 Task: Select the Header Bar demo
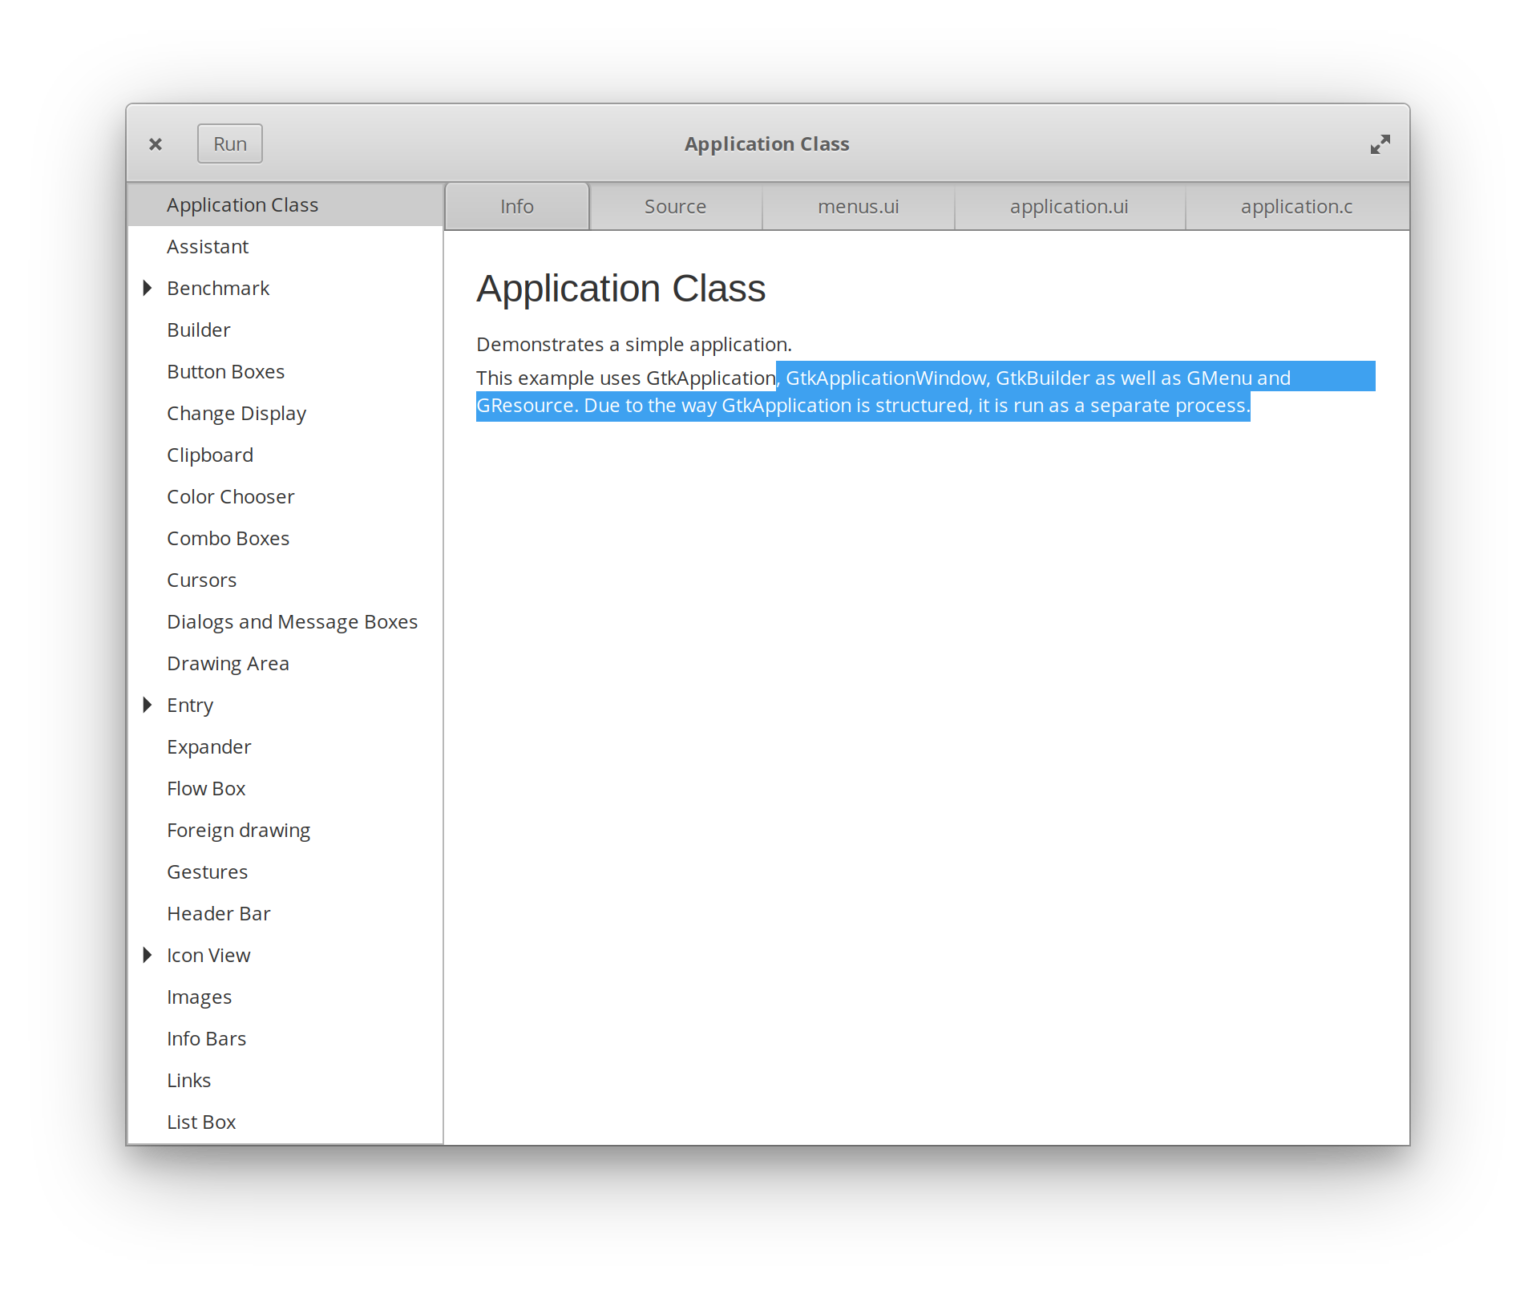click(x=218, y=913)
